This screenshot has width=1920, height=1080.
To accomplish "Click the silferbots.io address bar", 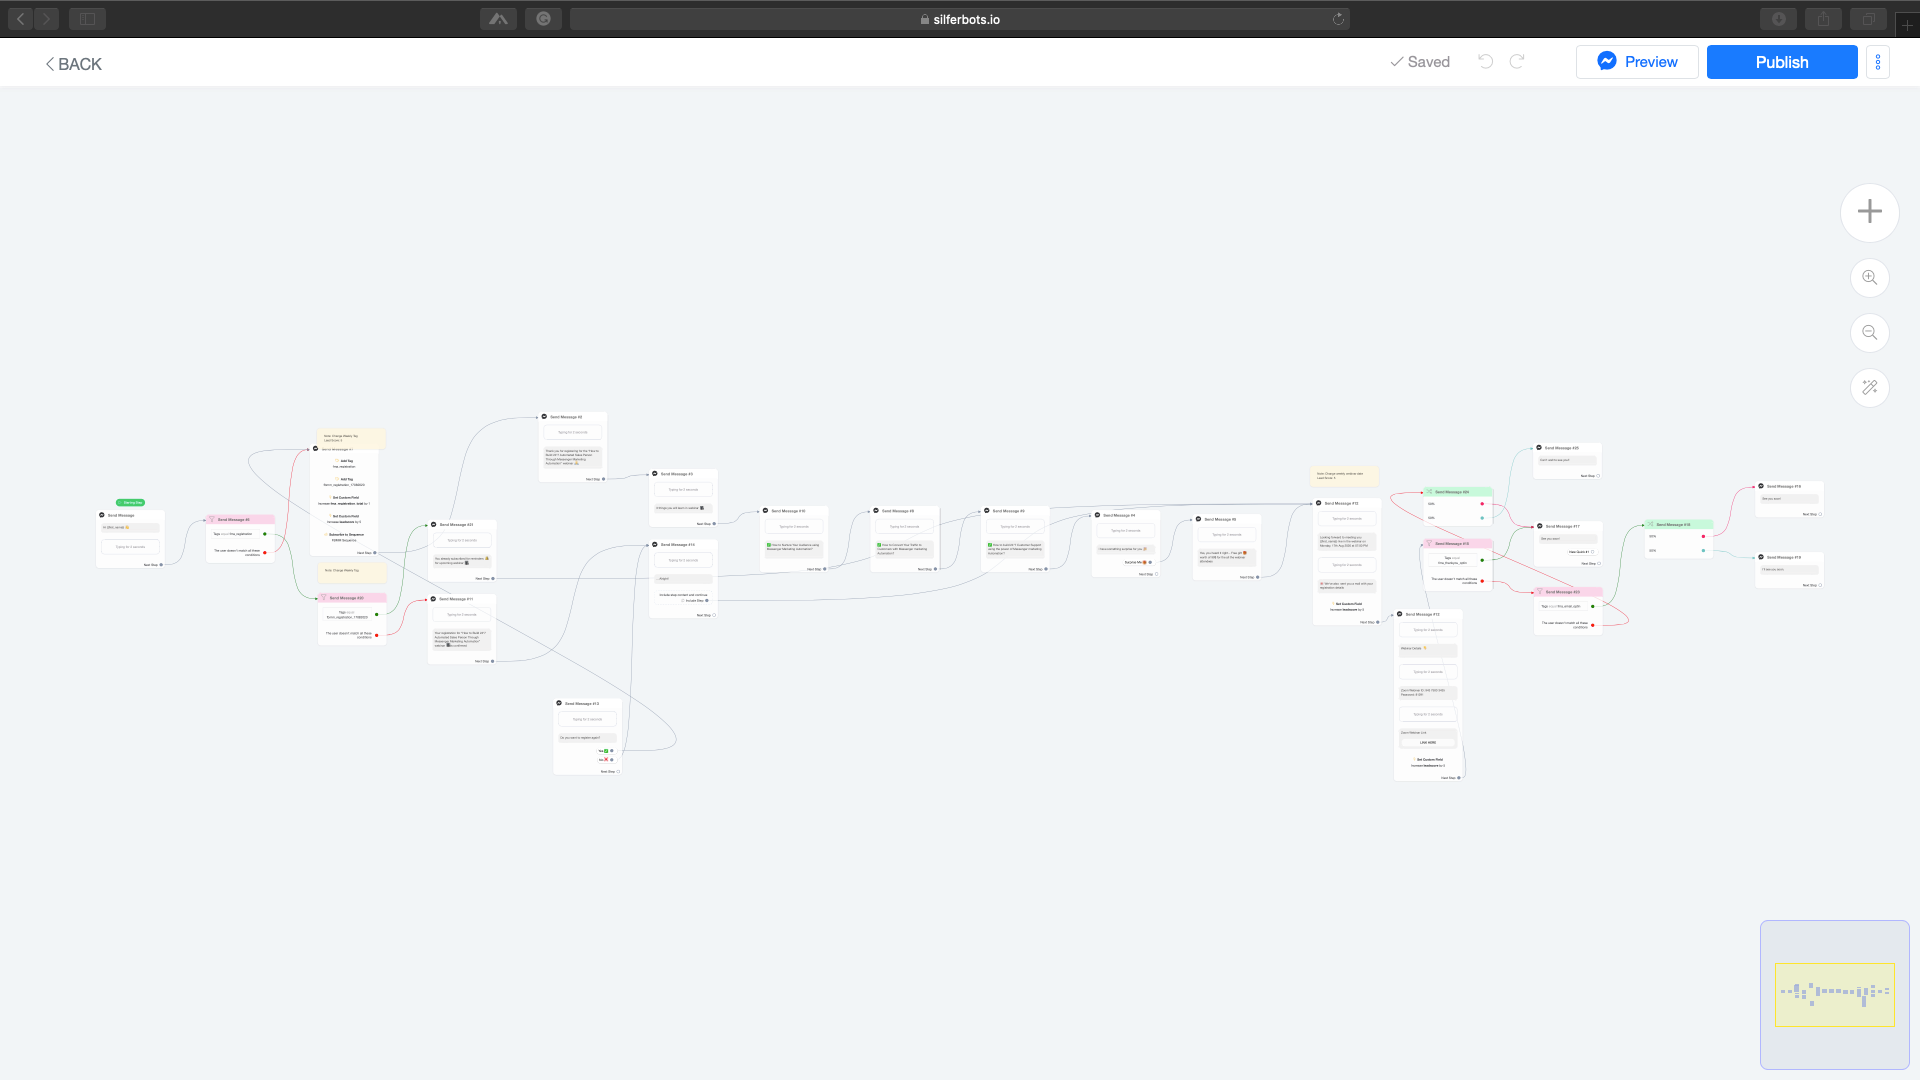I will 960,19.
